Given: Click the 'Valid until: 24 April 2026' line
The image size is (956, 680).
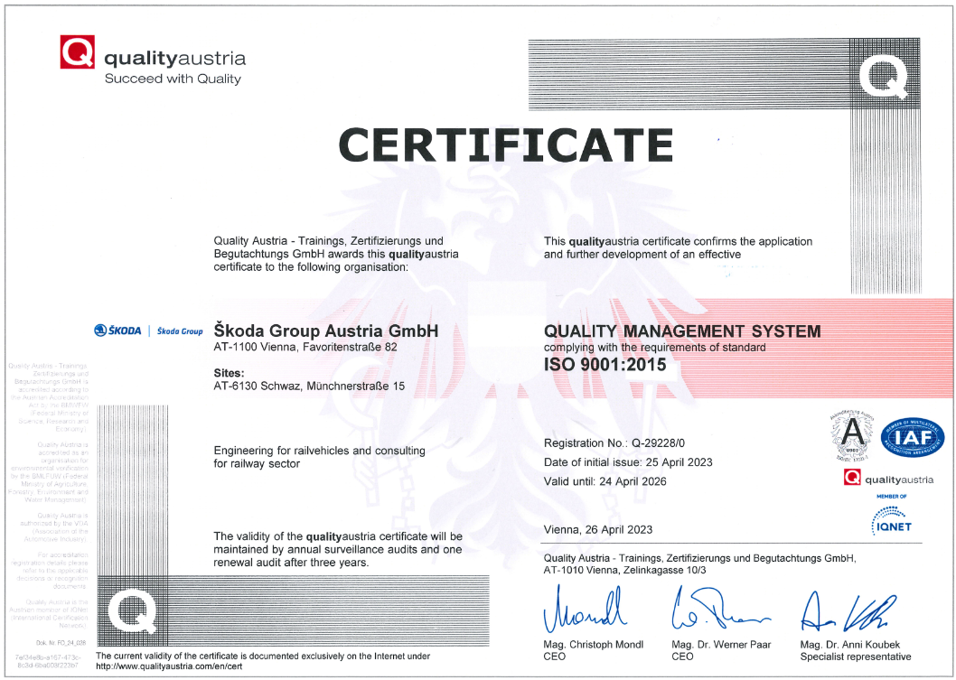Looking at the screenshot, I should pos(605,482).
